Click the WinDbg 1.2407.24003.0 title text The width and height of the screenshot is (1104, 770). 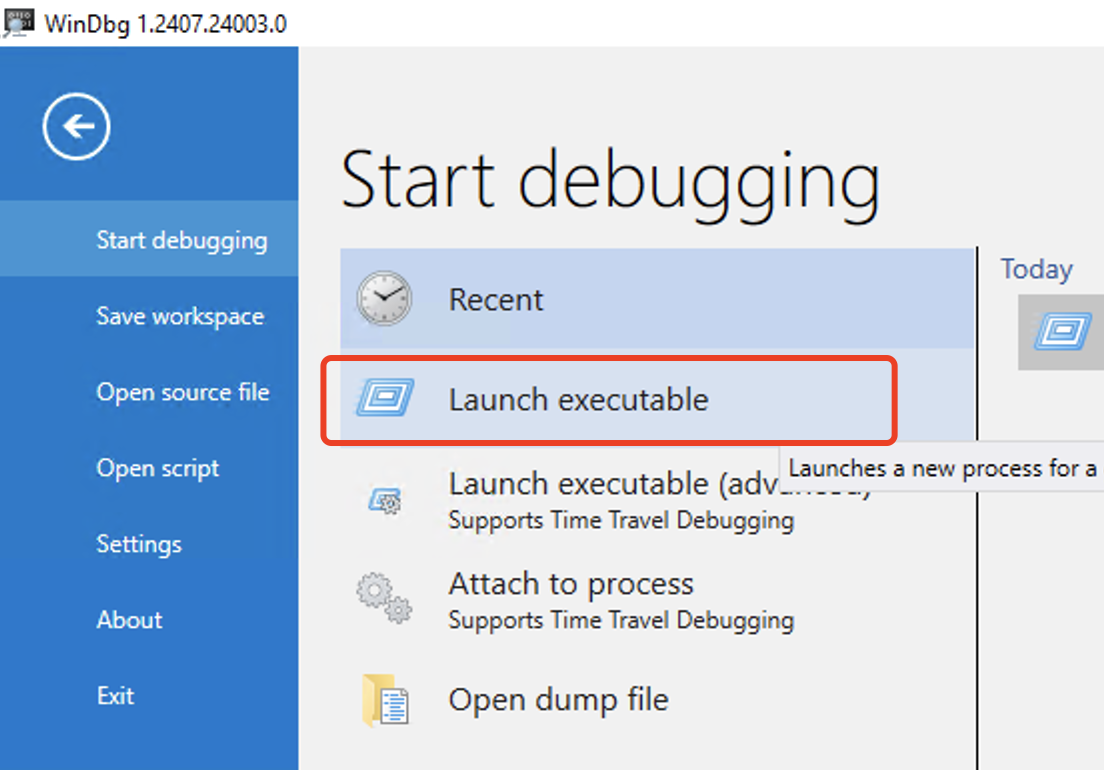[x=165, y=24]
